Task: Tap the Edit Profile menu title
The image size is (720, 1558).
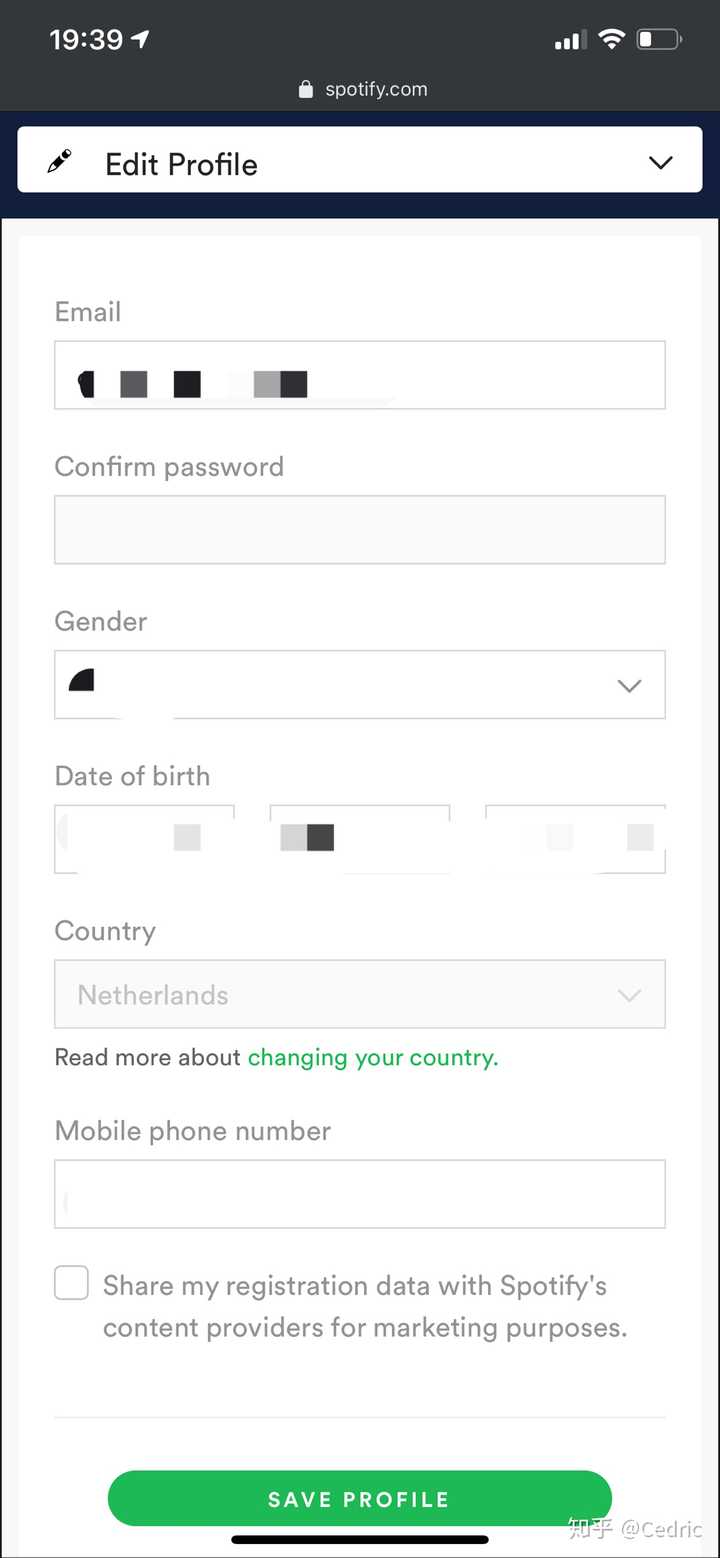Action: 181,164
